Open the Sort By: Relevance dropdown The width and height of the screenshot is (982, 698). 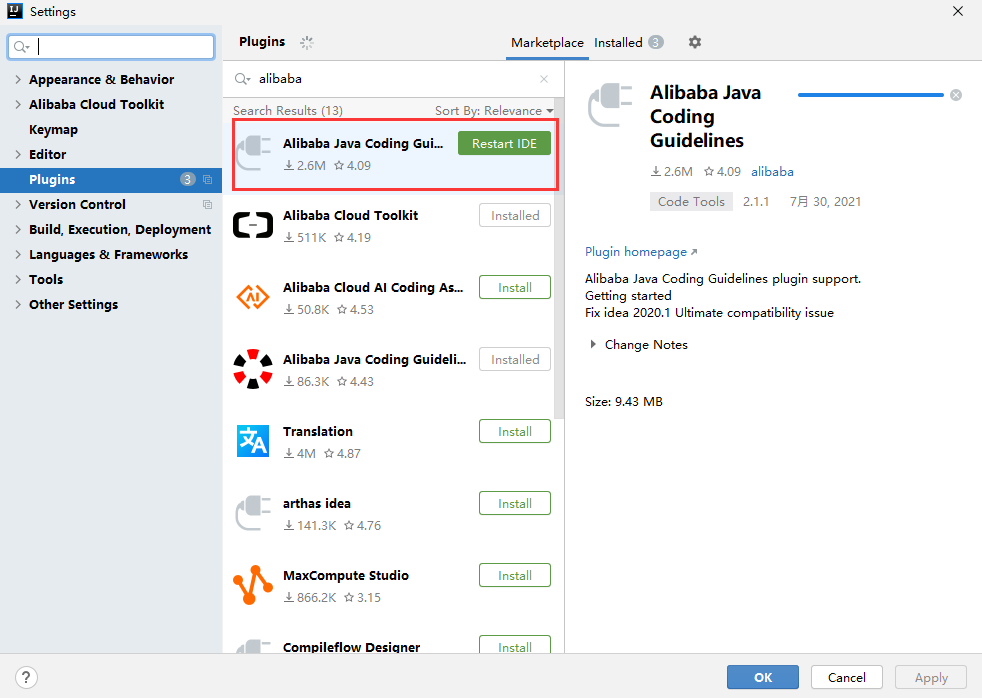tap(494, 111)
